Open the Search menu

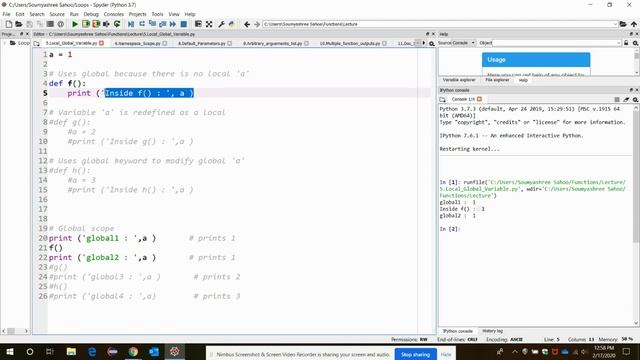pyautogui.click(x=37, y=14)
